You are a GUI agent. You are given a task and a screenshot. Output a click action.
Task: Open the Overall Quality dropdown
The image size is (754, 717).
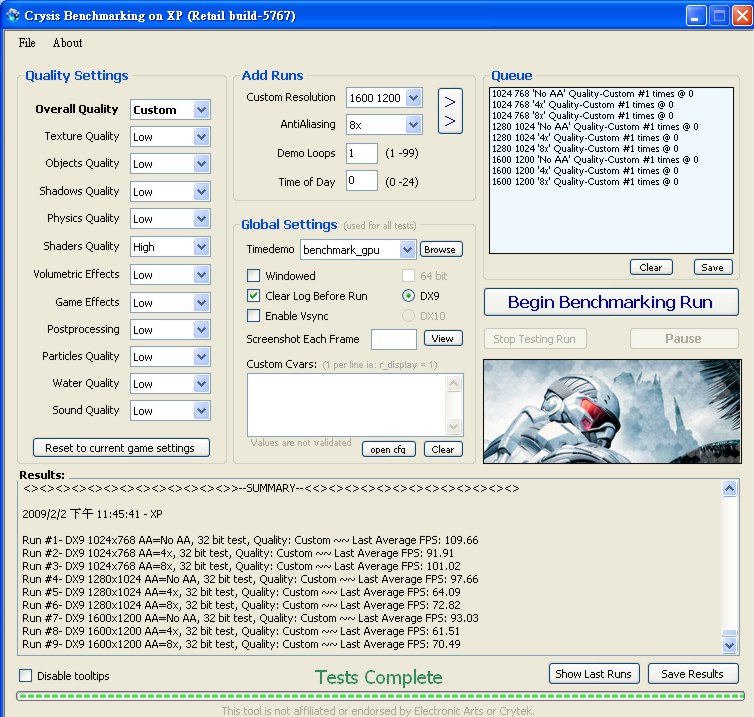coord(201,110)
